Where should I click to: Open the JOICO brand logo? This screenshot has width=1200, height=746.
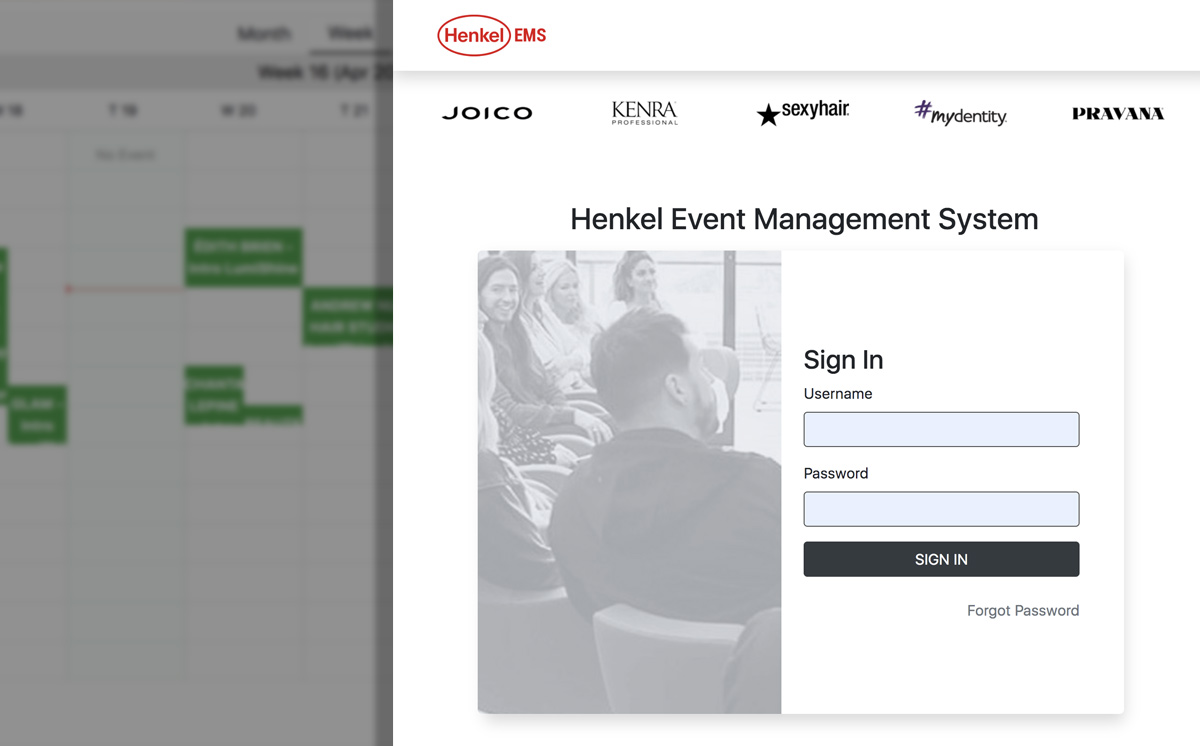tap(487, 114)
